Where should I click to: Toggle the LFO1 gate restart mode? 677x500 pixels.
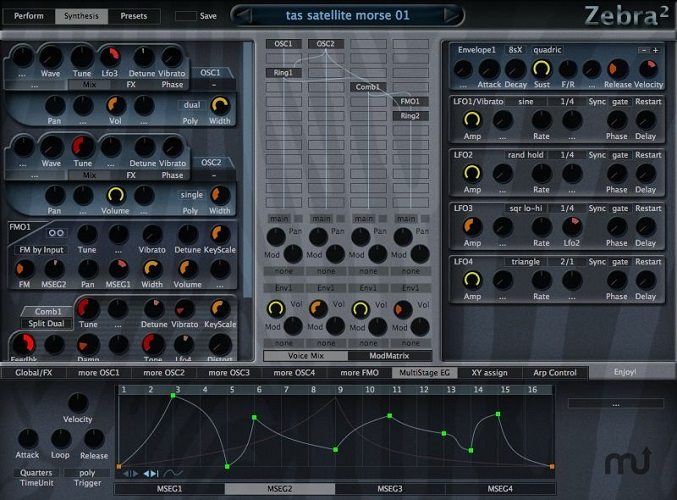620,103
